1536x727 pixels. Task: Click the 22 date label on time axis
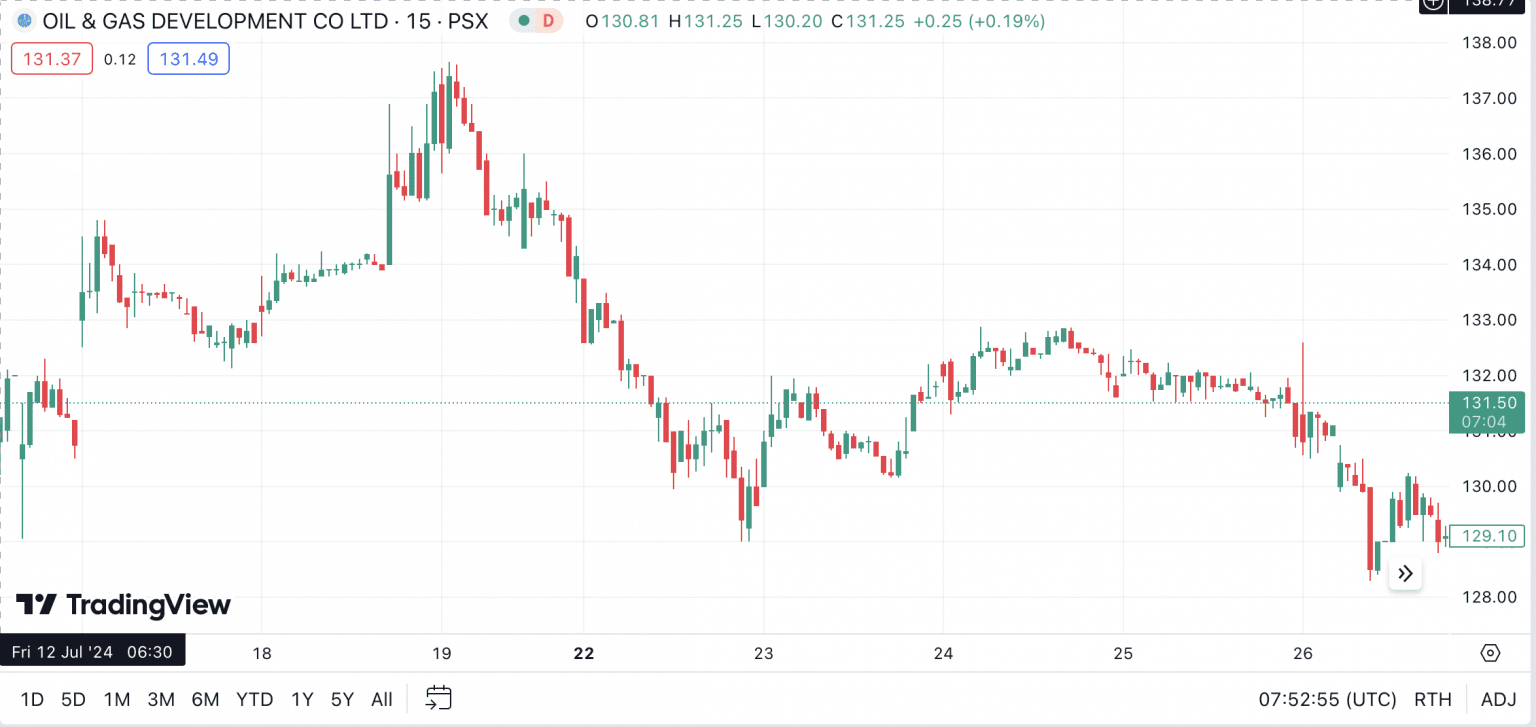coord(583,653)
